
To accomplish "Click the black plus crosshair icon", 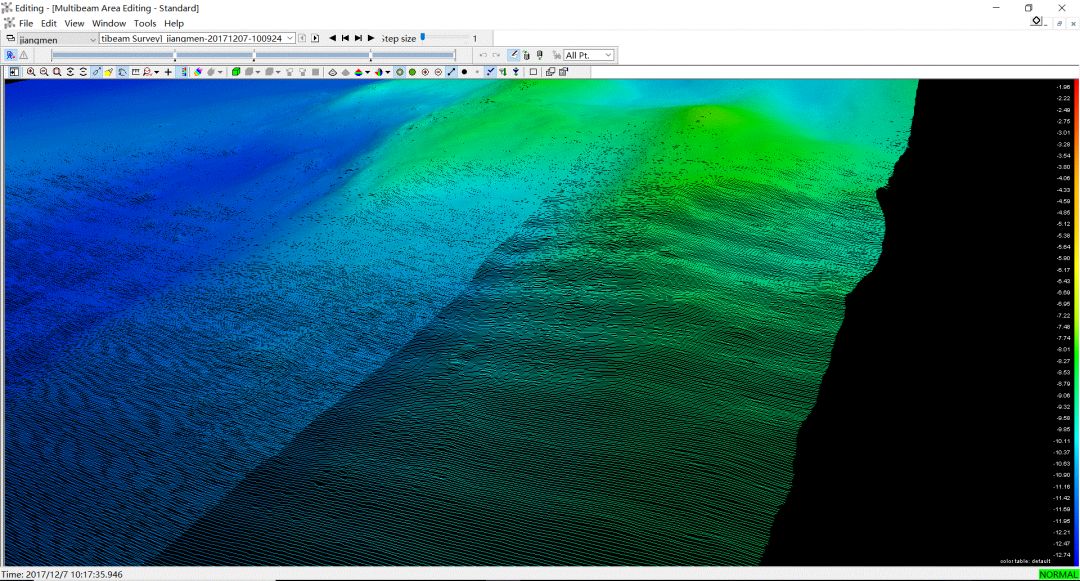I will 168,72.
